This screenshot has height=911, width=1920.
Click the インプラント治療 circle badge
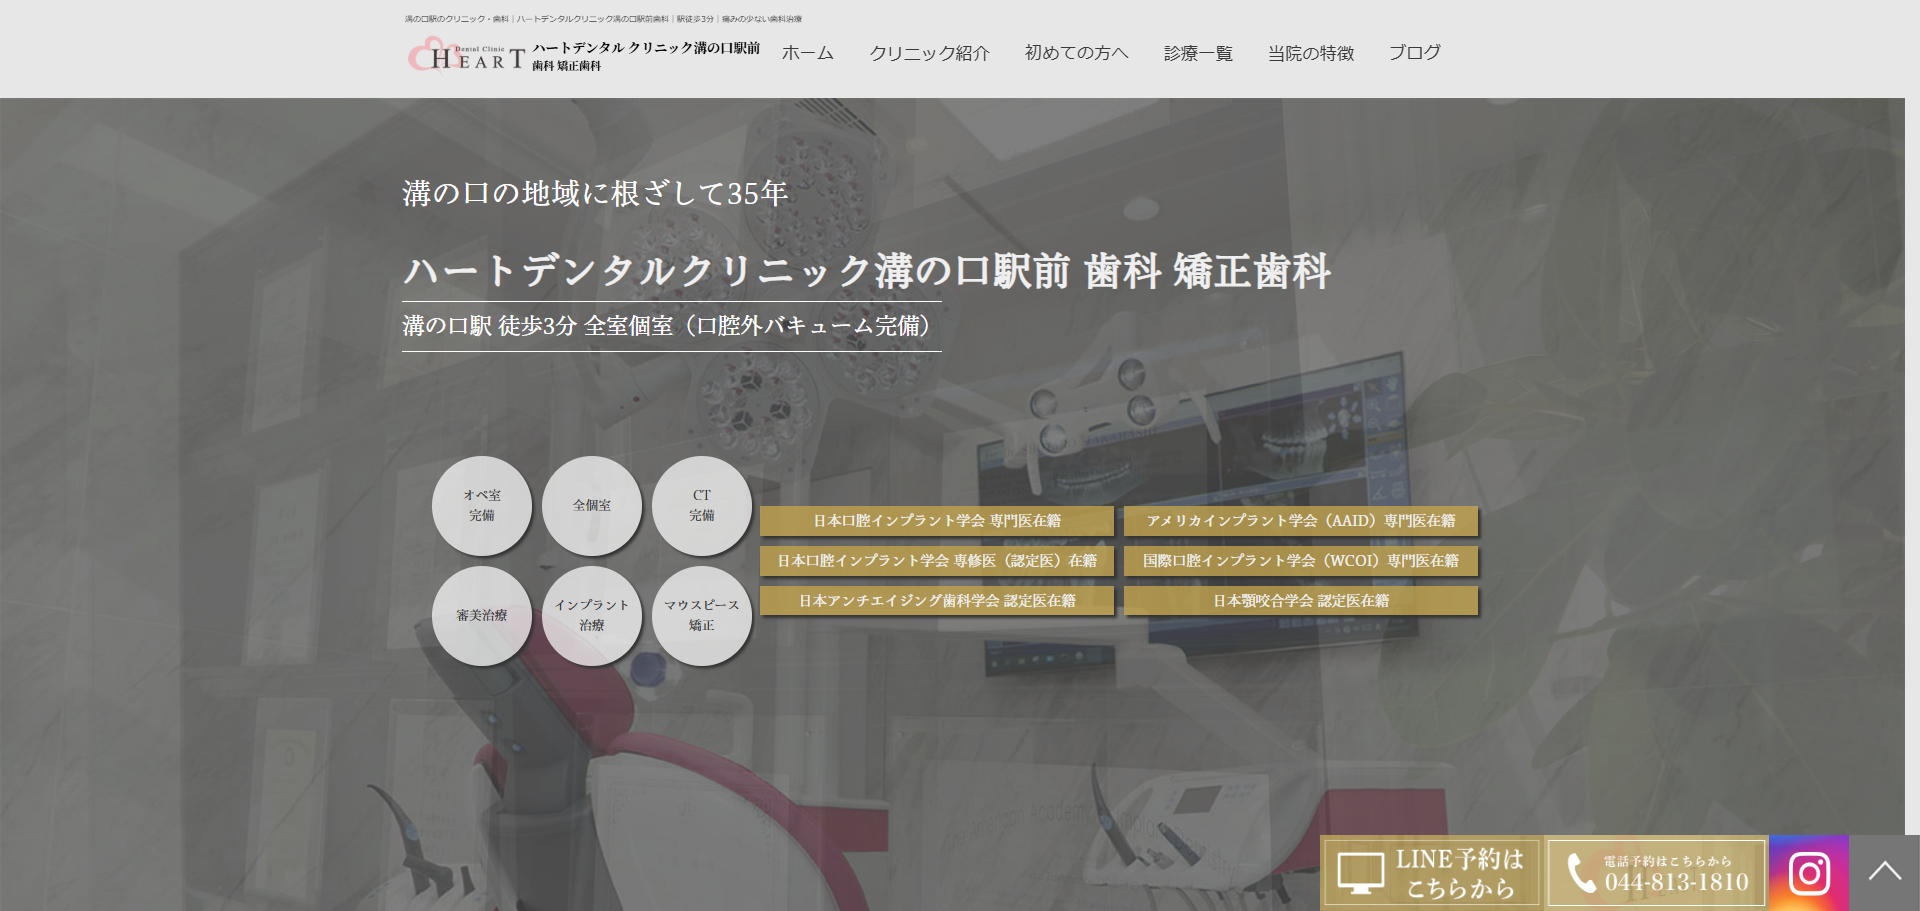(x=592, y=616)
